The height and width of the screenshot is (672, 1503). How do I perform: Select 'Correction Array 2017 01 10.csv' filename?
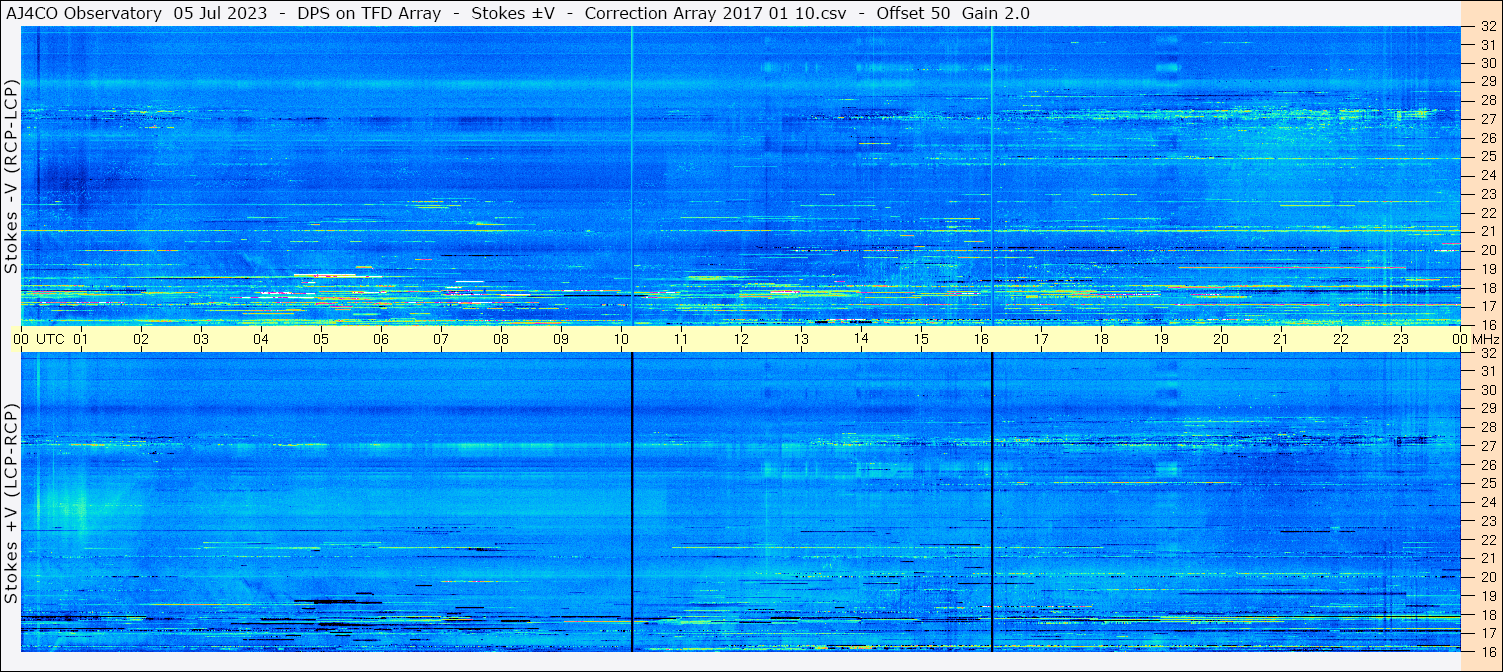716,13
